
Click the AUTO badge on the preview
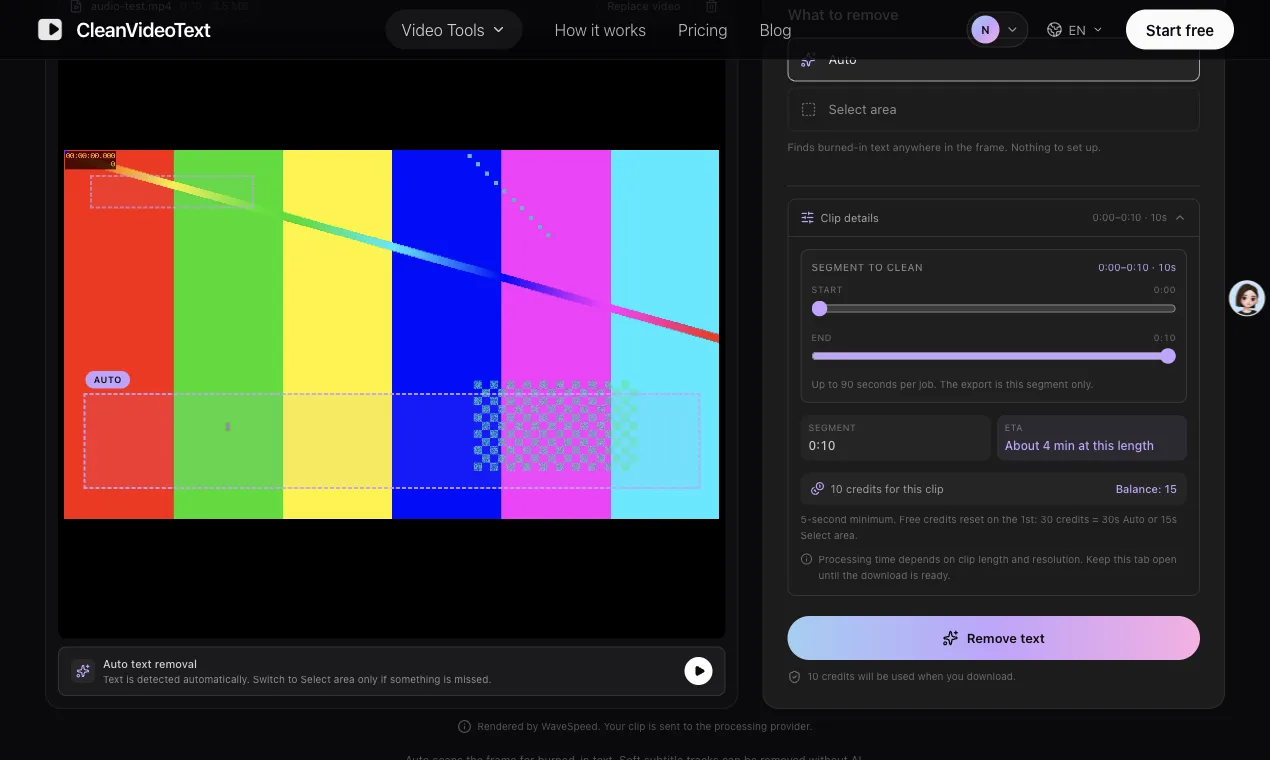click(x=108, y=380)
